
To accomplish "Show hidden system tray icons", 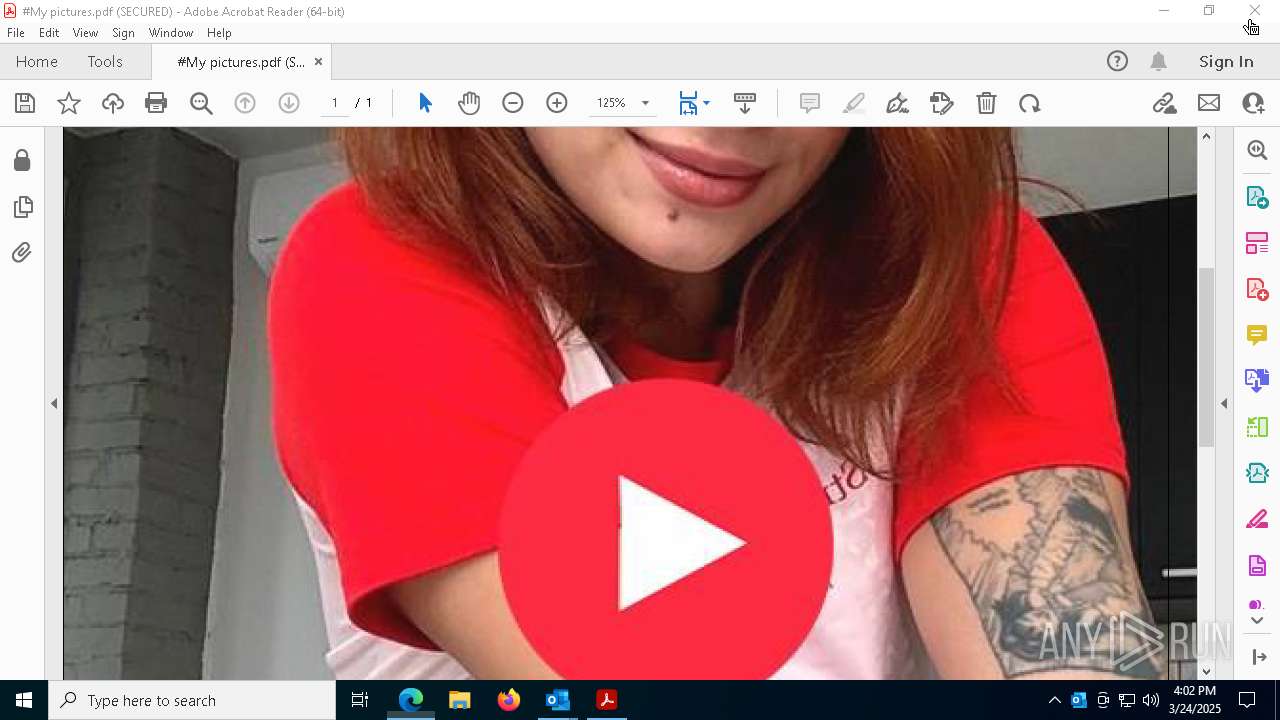I will coord(1054,700).
